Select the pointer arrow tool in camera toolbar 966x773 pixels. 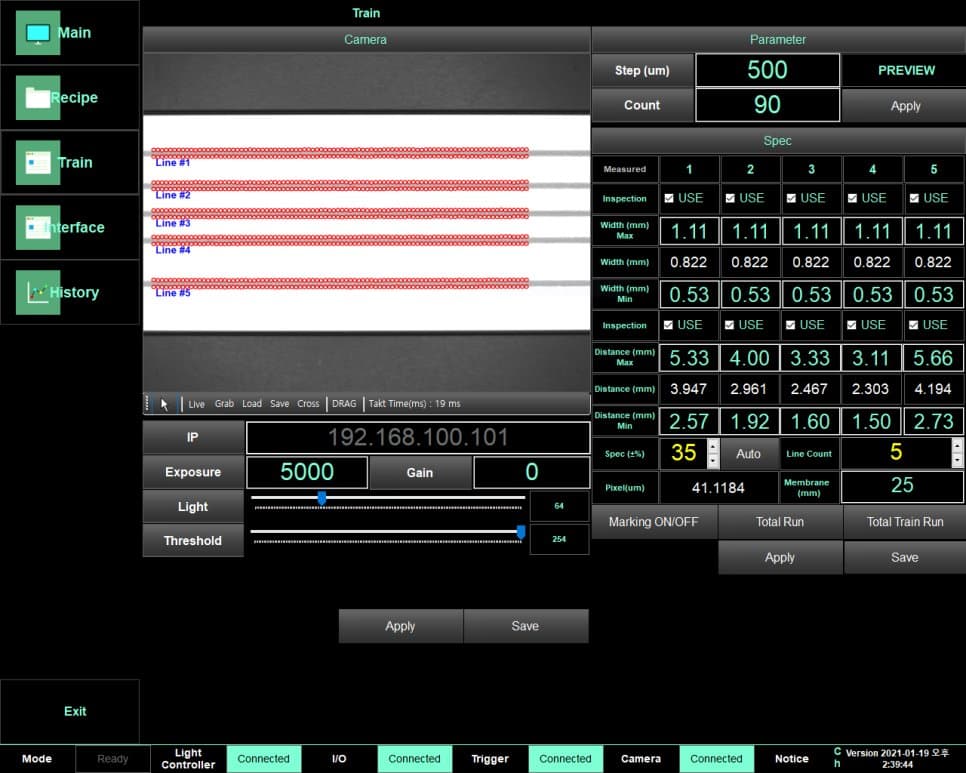(164, 404)
